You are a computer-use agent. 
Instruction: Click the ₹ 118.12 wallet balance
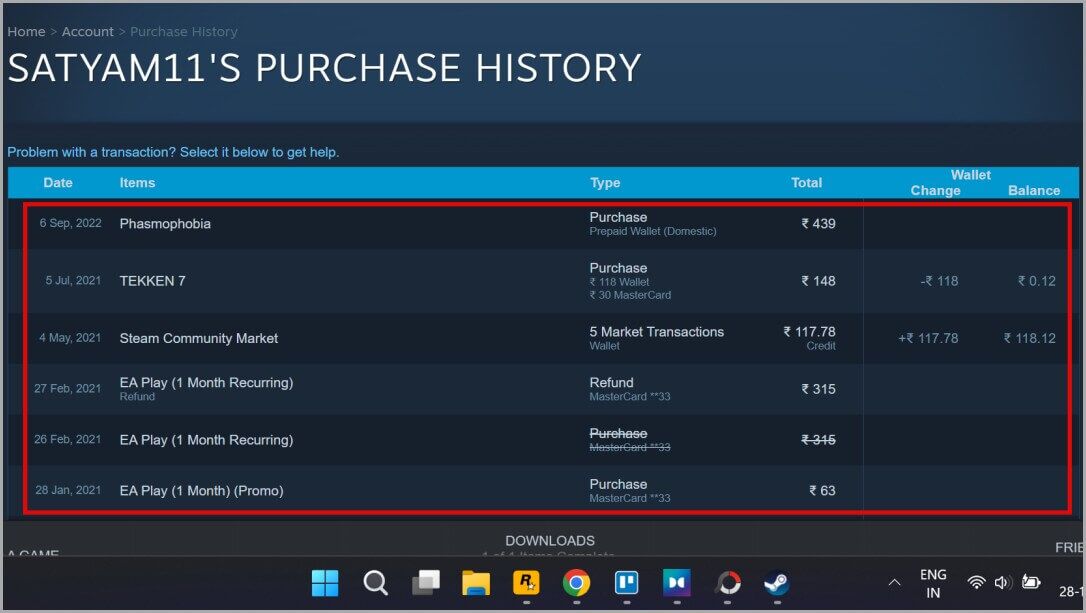tap(1029, 339)
